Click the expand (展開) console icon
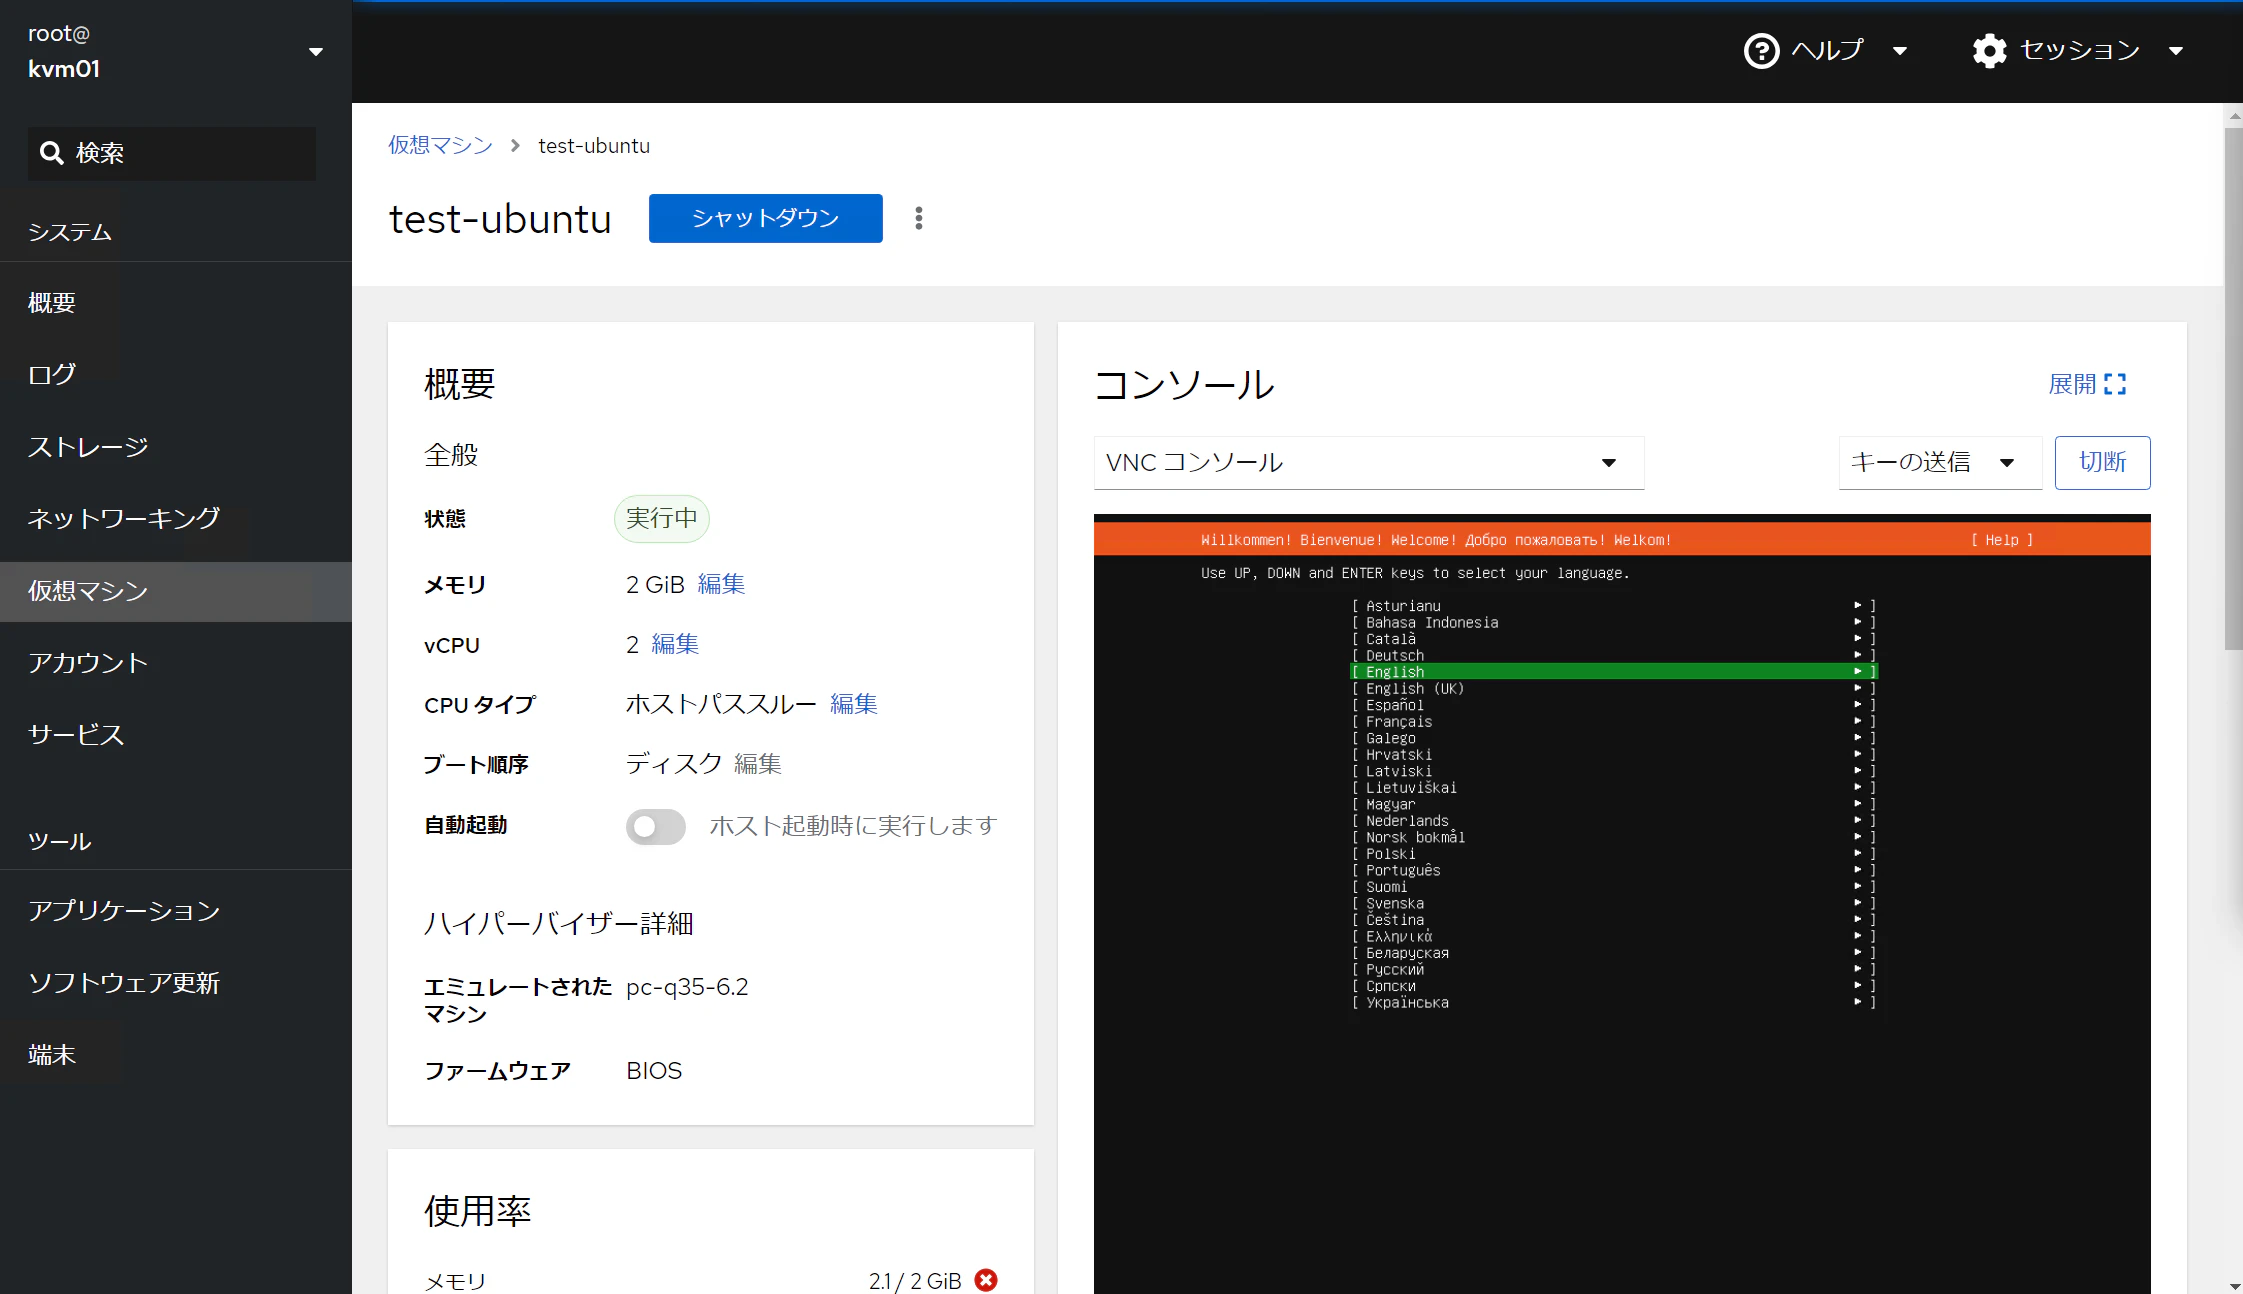The image size is (2243, 1294). pos(2114,384)
